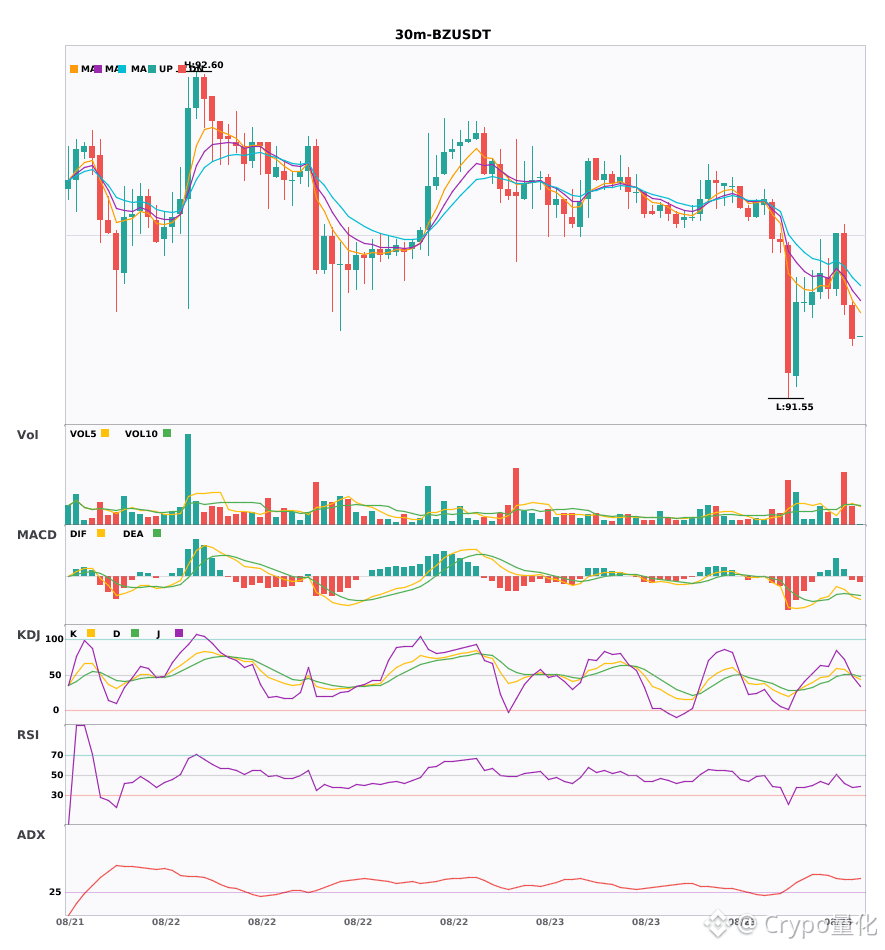
Task: Click the 08/21 date axis label
Action: 70,922
